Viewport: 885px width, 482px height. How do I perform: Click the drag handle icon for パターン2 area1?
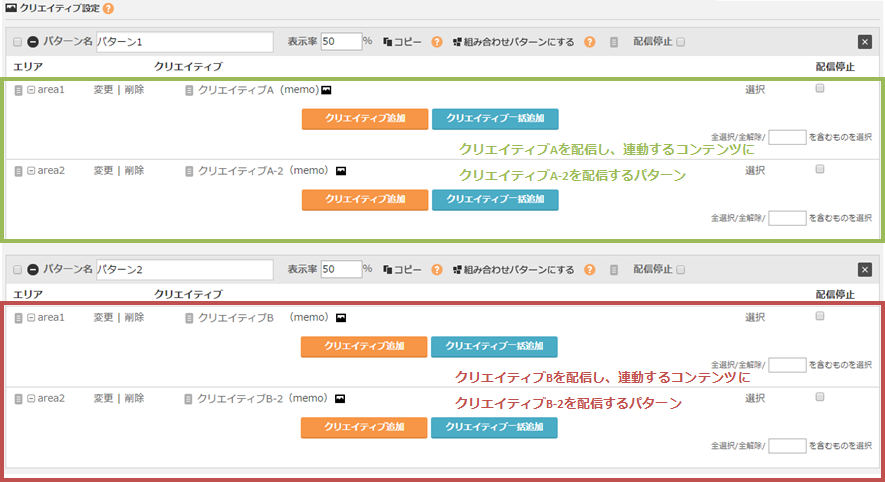coord(18,318)
